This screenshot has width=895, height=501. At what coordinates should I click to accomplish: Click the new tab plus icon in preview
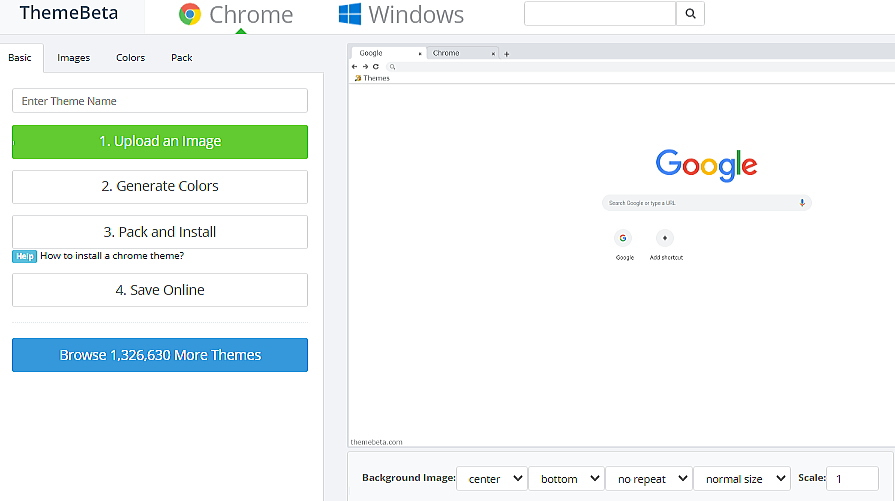click(506, 54)
